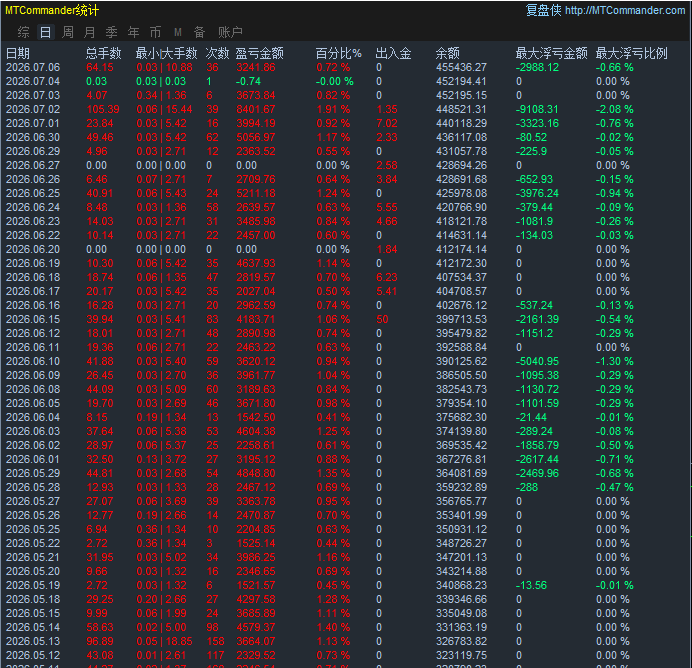Click profit value 1525.14
Image resolution: width=692 pixels, height=668 pixels.
pyautogui.click(x=256, y=544)
